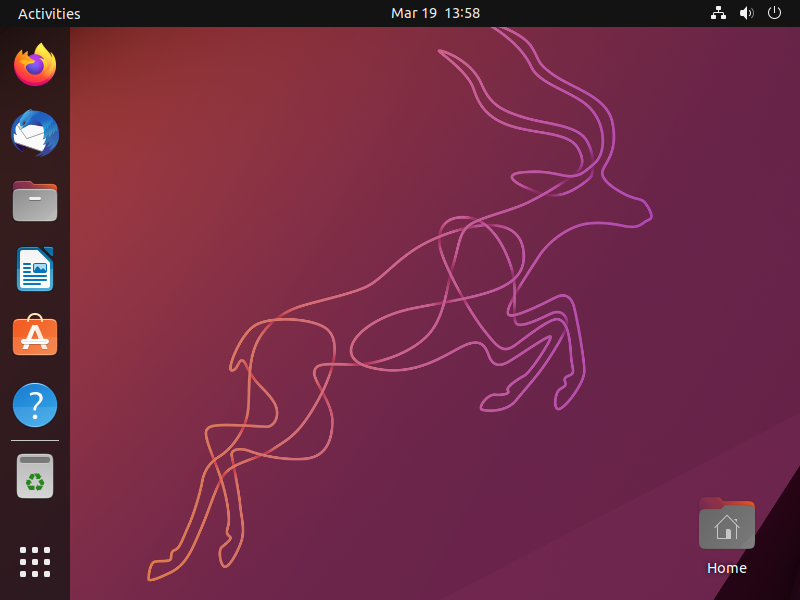The image size is (800, 600).
Task: Click the volume speaker icon
Action: [746, 13]
